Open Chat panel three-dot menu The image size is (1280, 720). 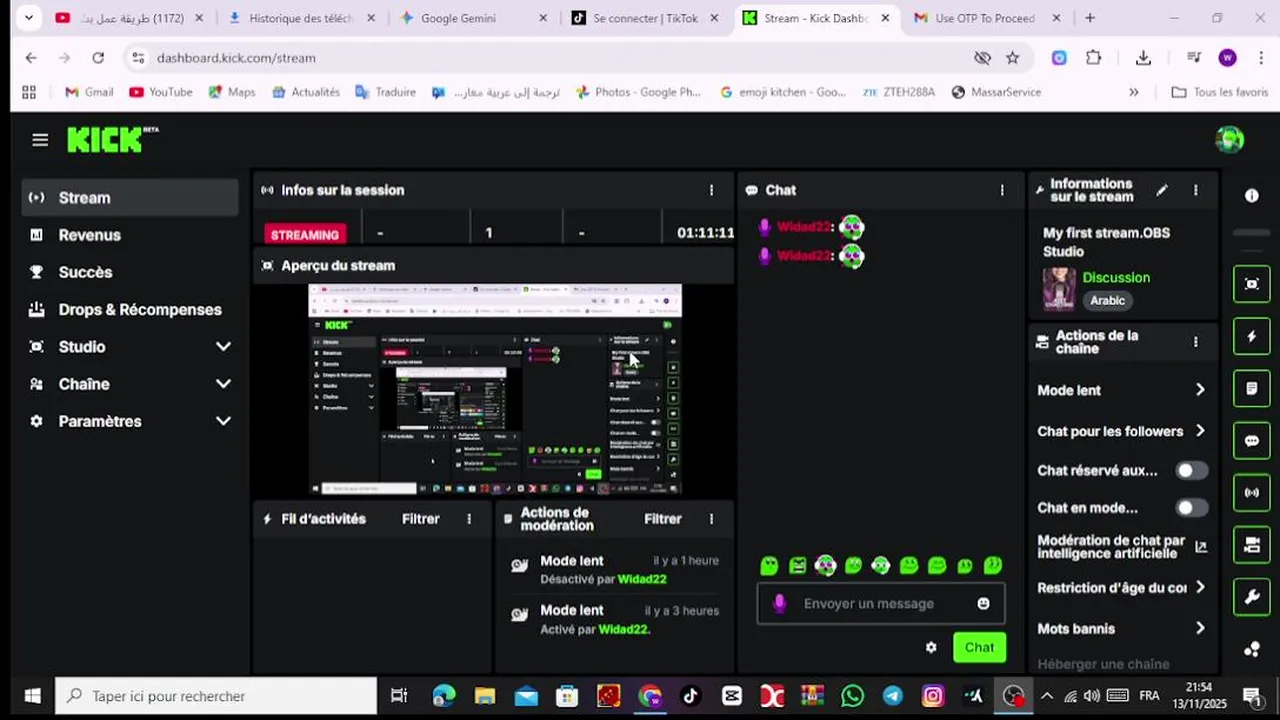pos(1002,190)
